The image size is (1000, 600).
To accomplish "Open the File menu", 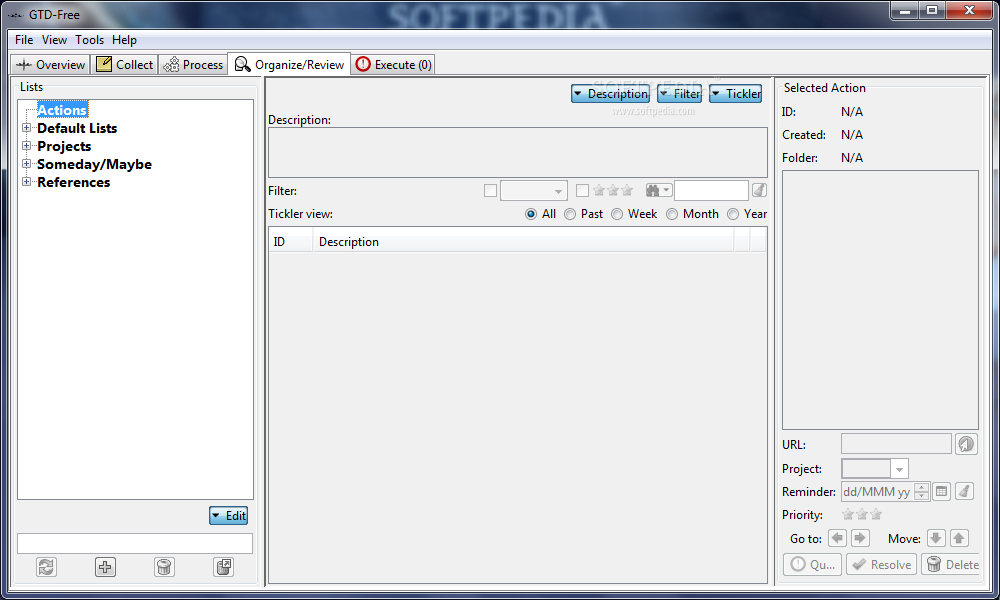I will (x=24, y=40).
